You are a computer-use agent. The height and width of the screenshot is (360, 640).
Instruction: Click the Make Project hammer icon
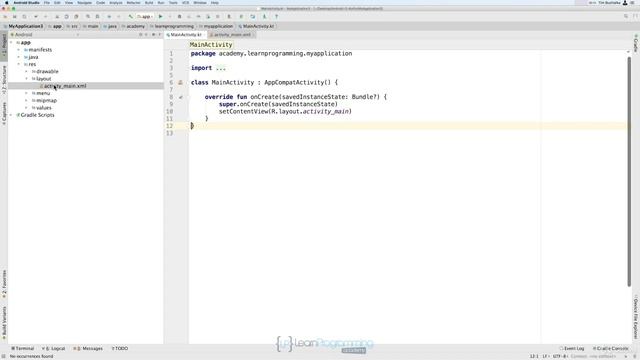[x=130, y=17]
